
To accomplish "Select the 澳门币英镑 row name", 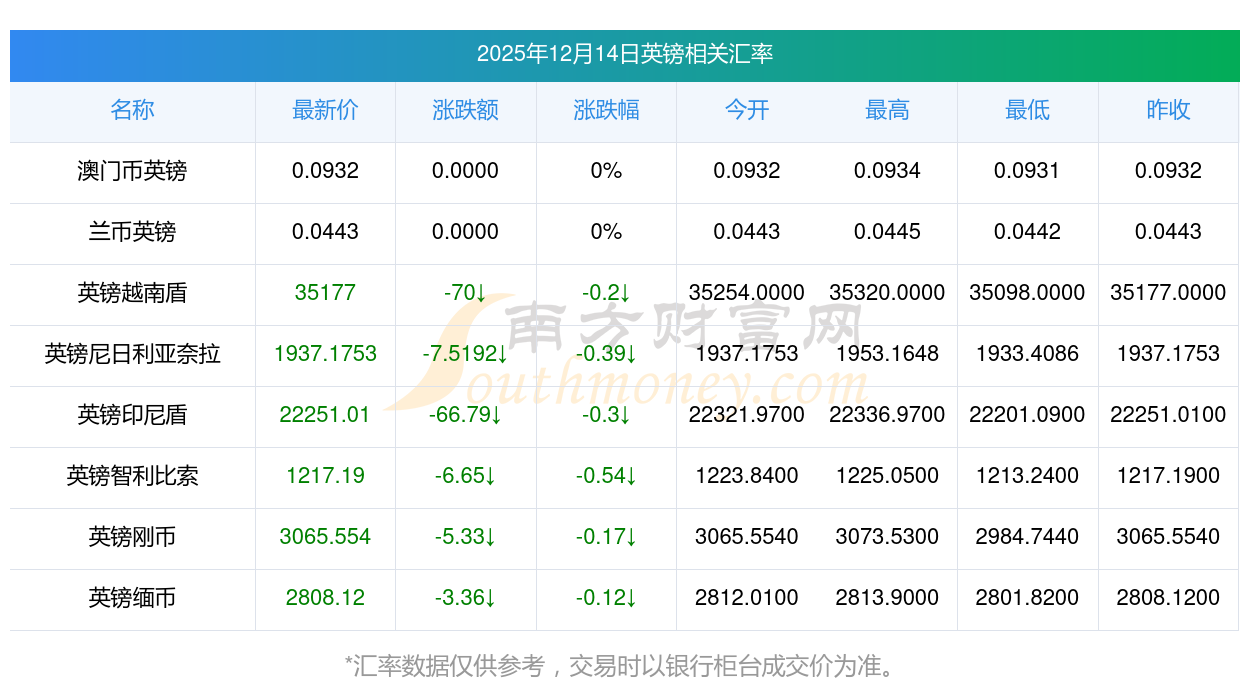I will coord(132,171).
